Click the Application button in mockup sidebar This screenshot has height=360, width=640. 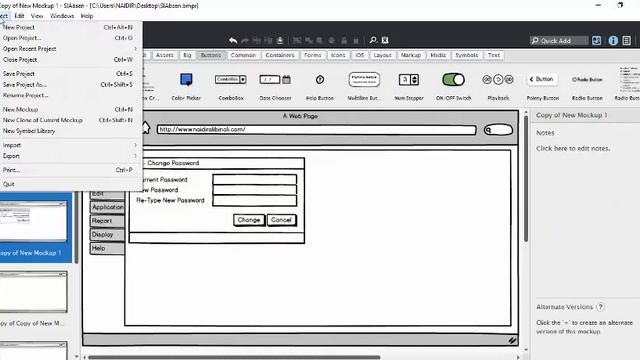(107, 207)
